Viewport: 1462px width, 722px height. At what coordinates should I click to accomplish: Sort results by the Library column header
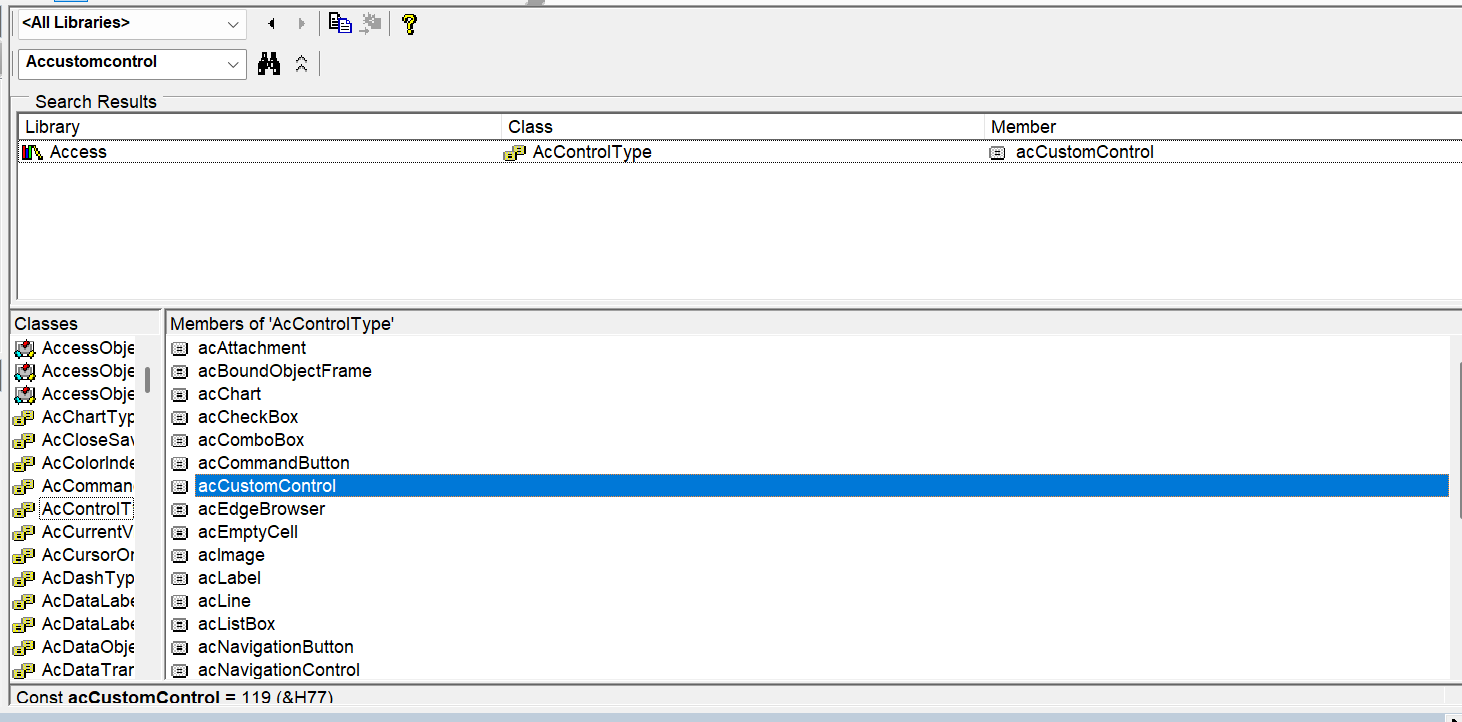pyautogui.click(x=260, y=127)
